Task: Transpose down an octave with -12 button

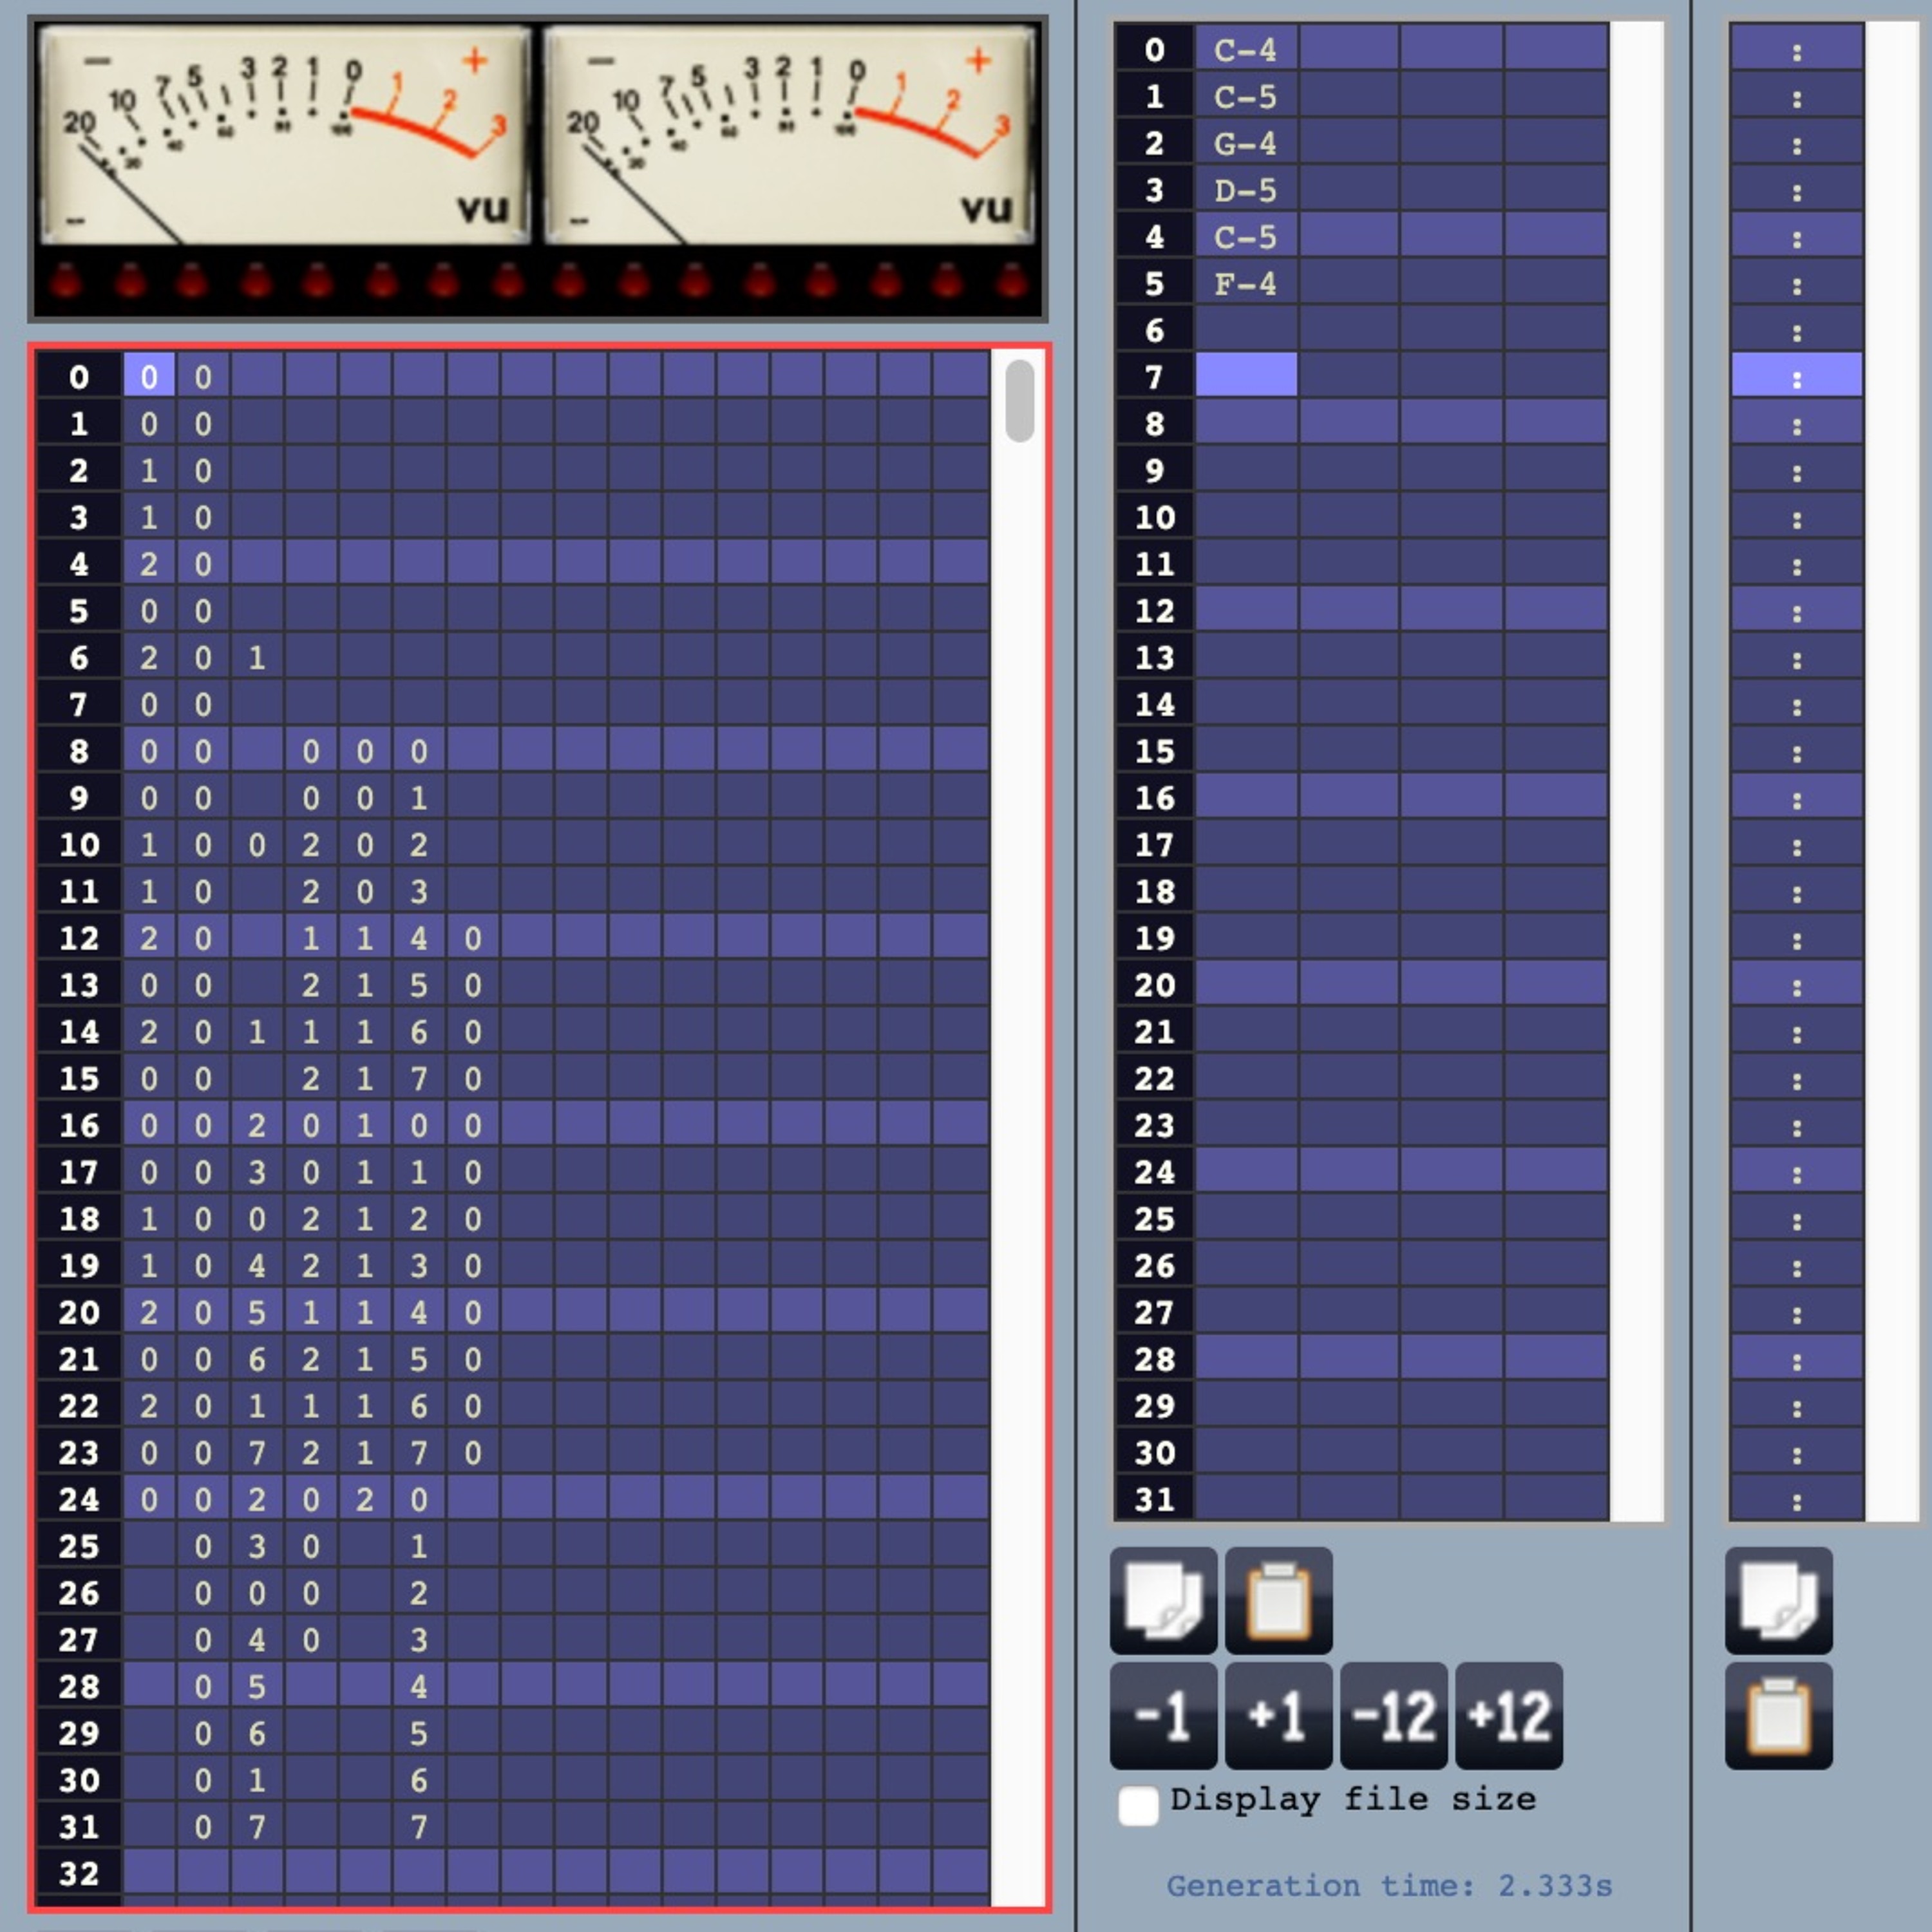Action: tap(1393, 1716)
